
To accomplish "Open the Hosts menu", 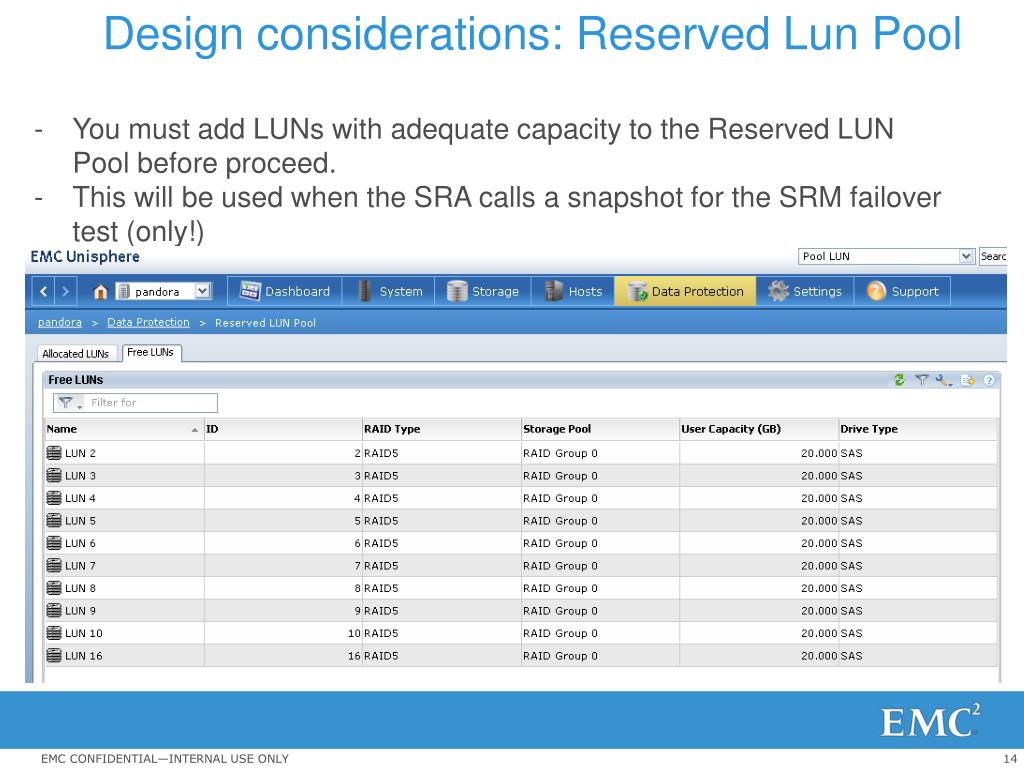I will click(573, 291).
